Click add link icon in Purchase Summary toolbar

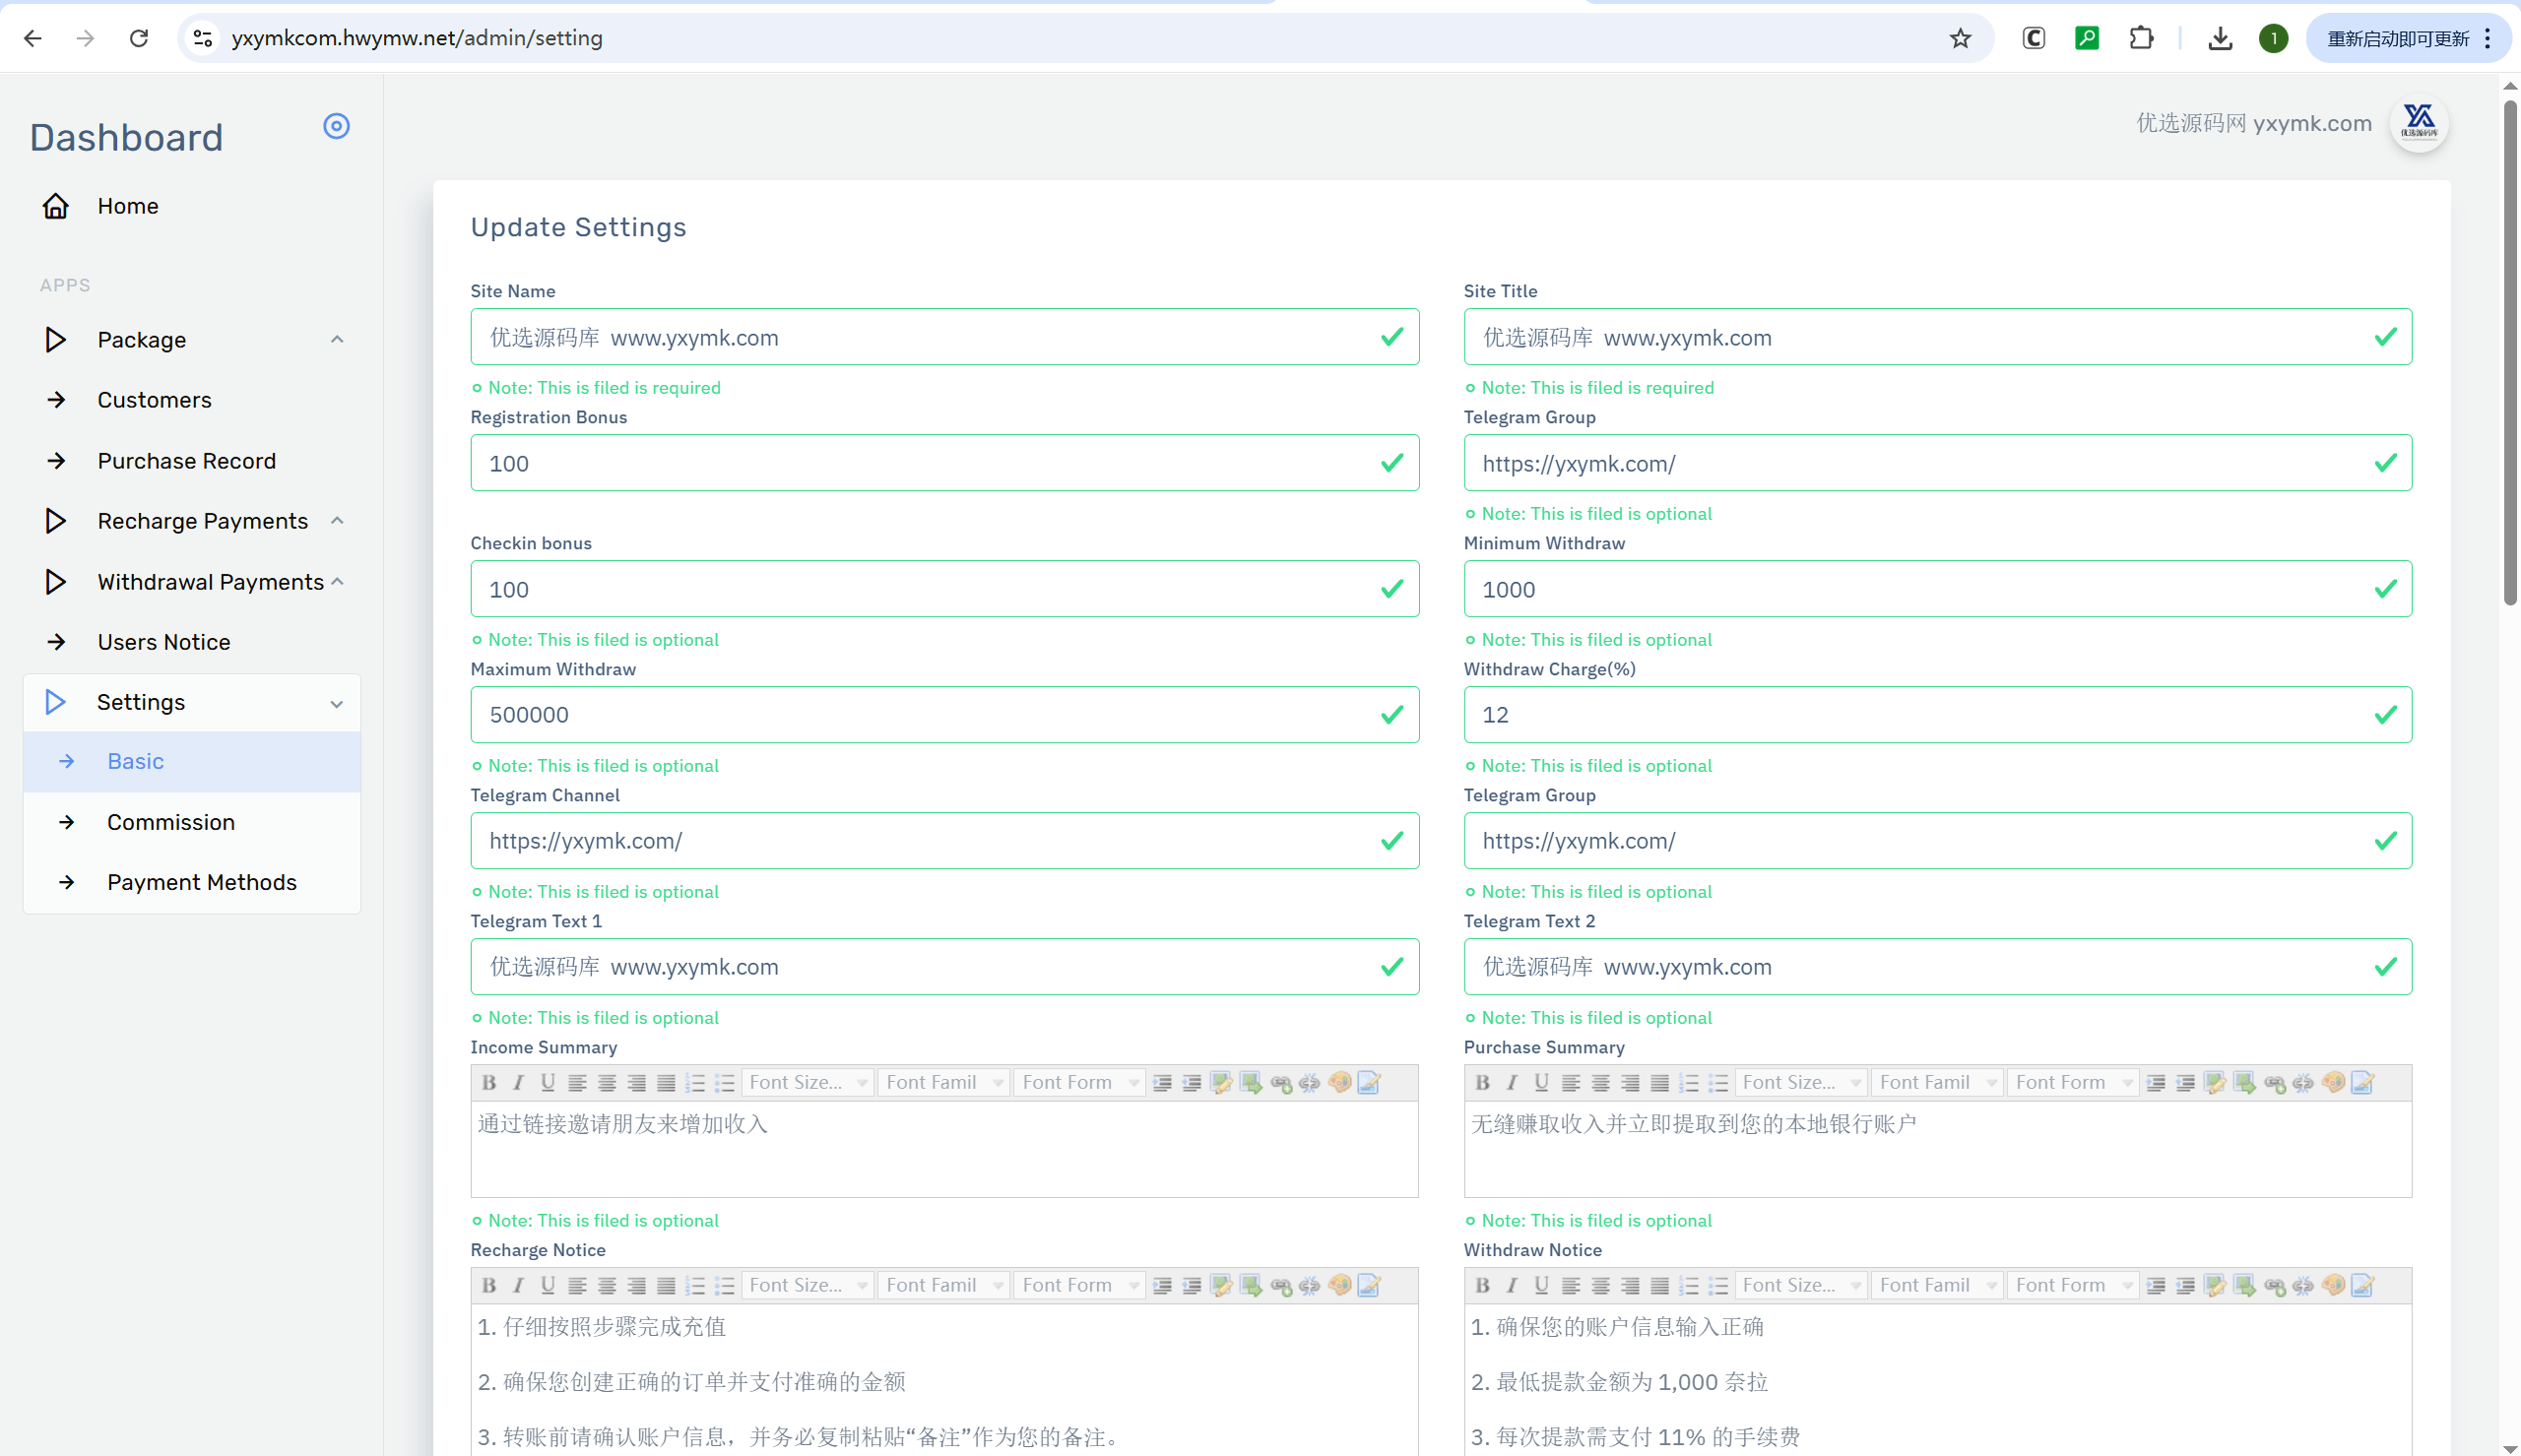click(x=2274, y=1082)
